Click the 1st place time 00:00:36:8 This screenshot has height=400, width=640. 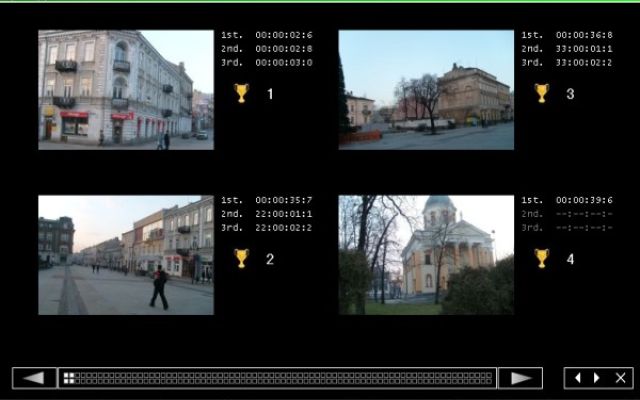coord(583,35)
